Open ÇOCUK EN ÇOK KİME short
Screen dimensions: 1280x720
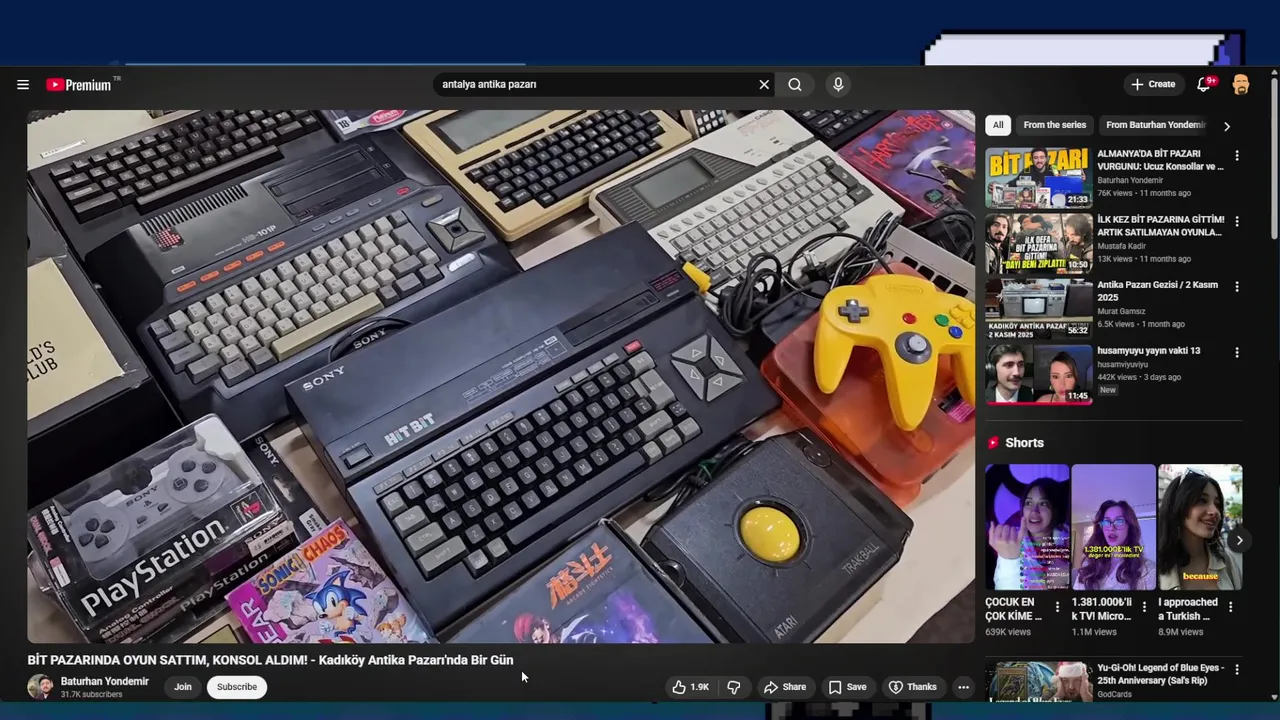(x=1027, y=527)
